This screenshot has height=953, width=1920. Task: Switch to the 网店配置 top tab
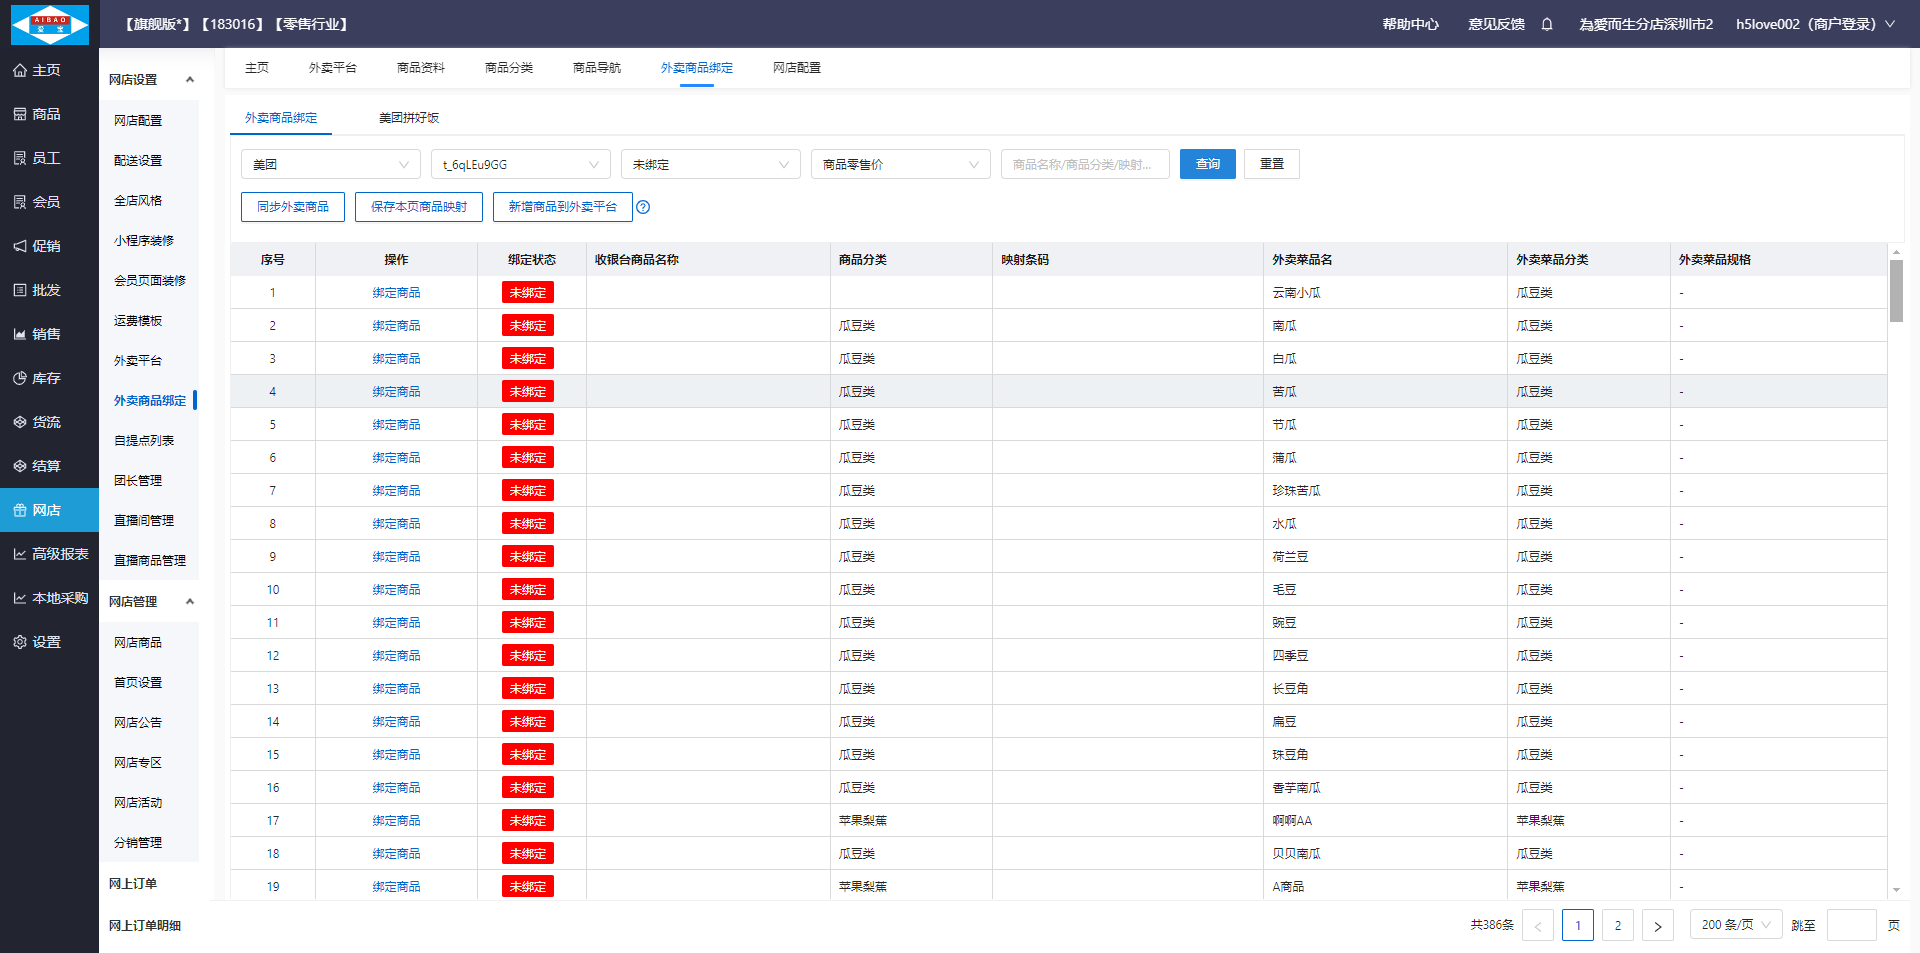797,68
